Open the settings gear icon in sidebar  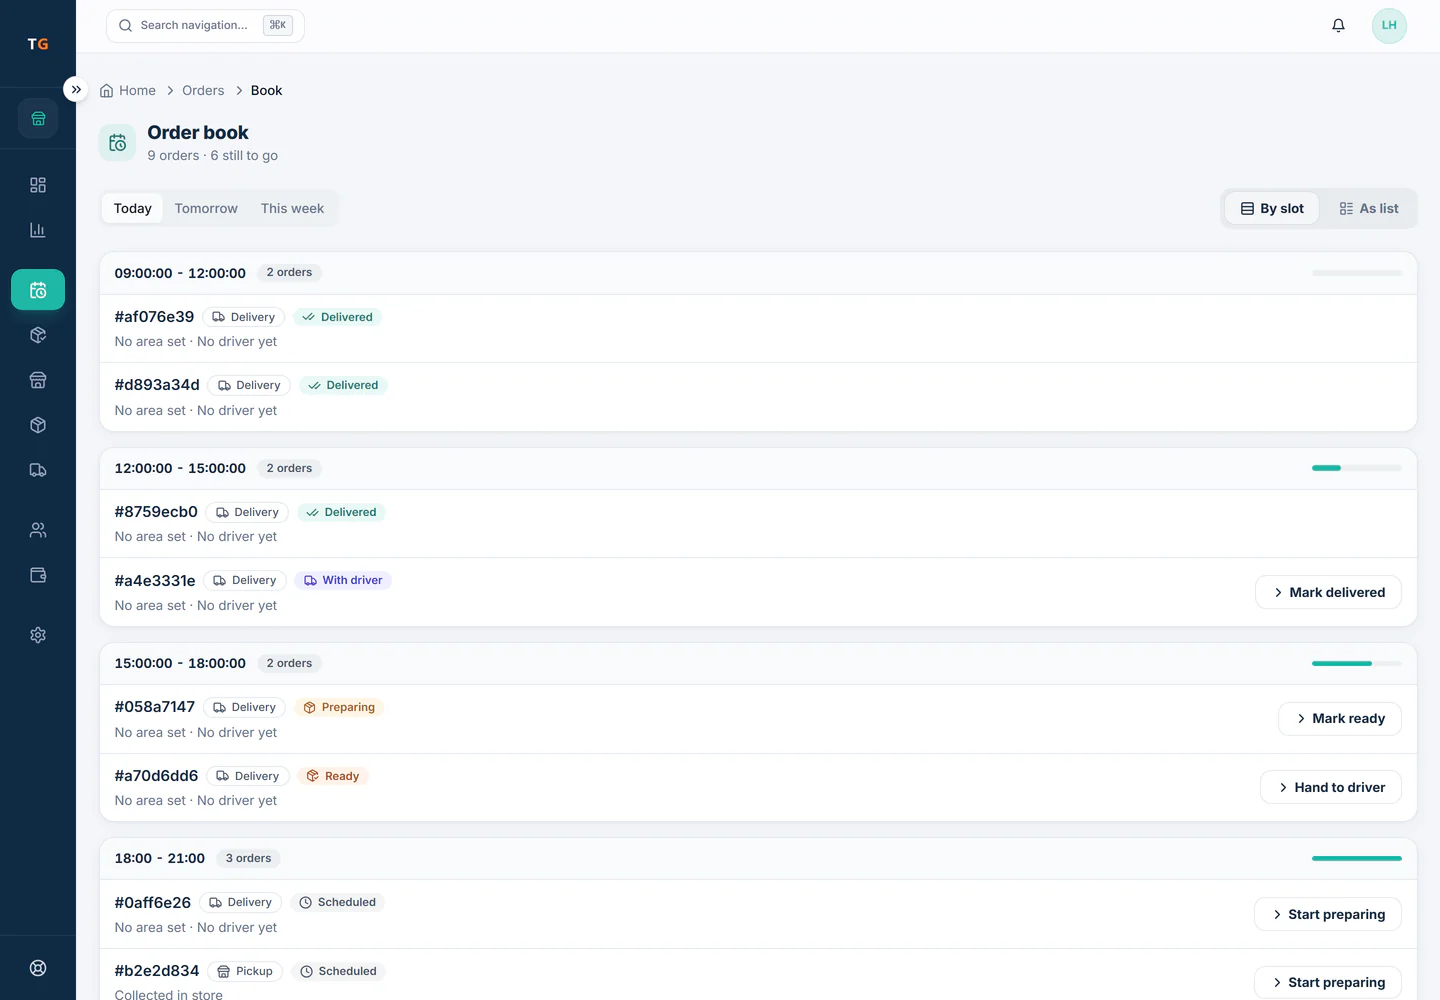tap(38, 635)
